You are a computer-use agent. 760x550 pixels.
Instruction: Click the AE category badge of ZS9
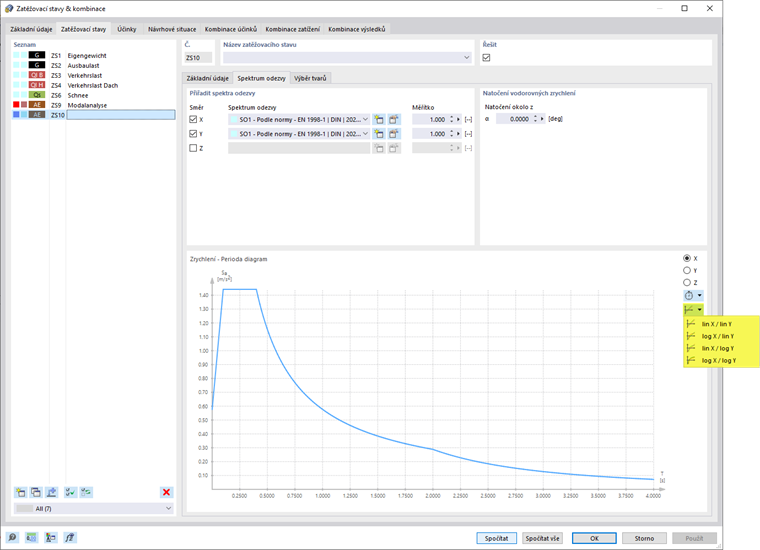coord(37,105)
